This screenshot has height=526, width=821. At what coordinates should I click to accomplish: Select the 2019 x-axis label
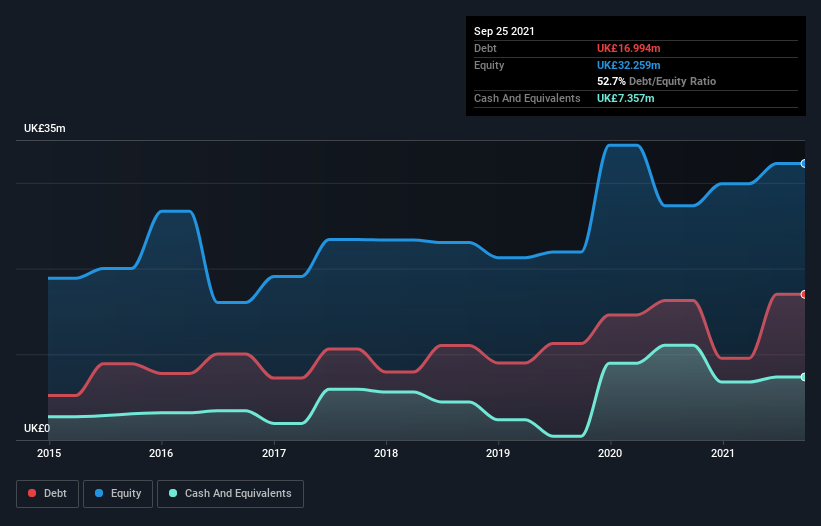point(498,453)
